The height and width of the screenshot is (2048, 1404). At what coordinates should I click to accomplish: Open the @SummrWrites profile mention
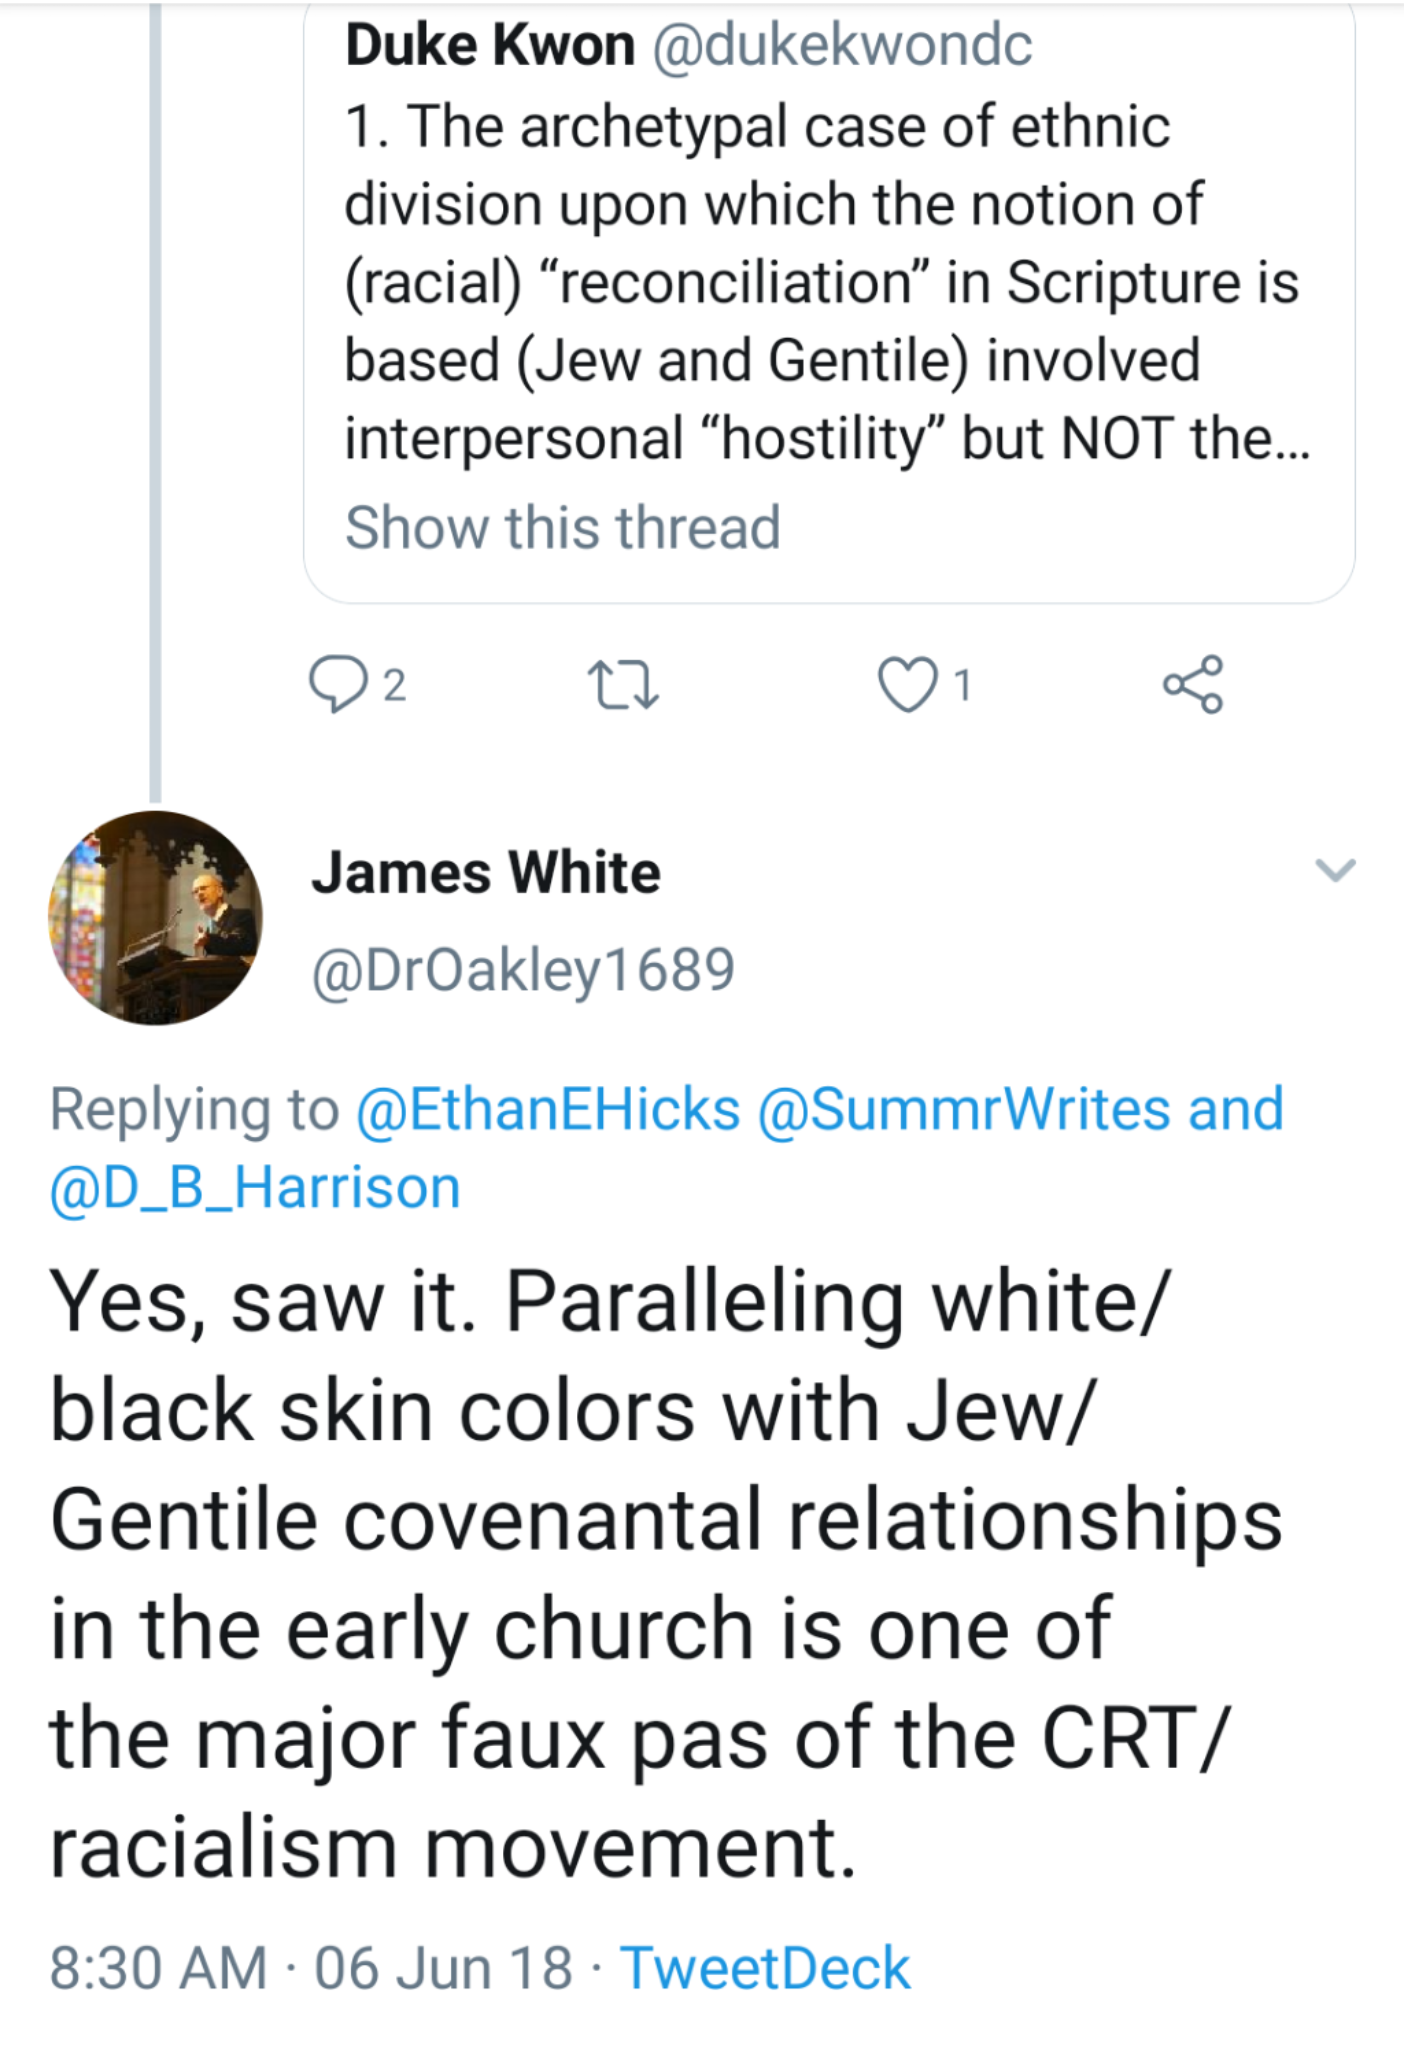tap(964, 1109)
